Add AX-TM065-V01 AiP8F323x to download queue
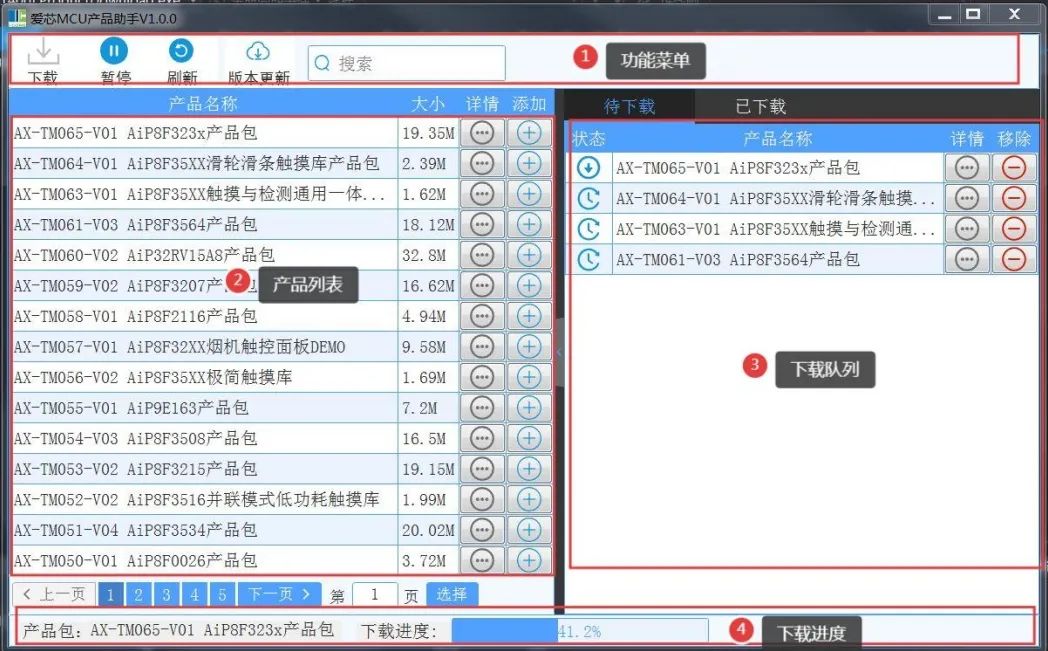 [529, 133]
